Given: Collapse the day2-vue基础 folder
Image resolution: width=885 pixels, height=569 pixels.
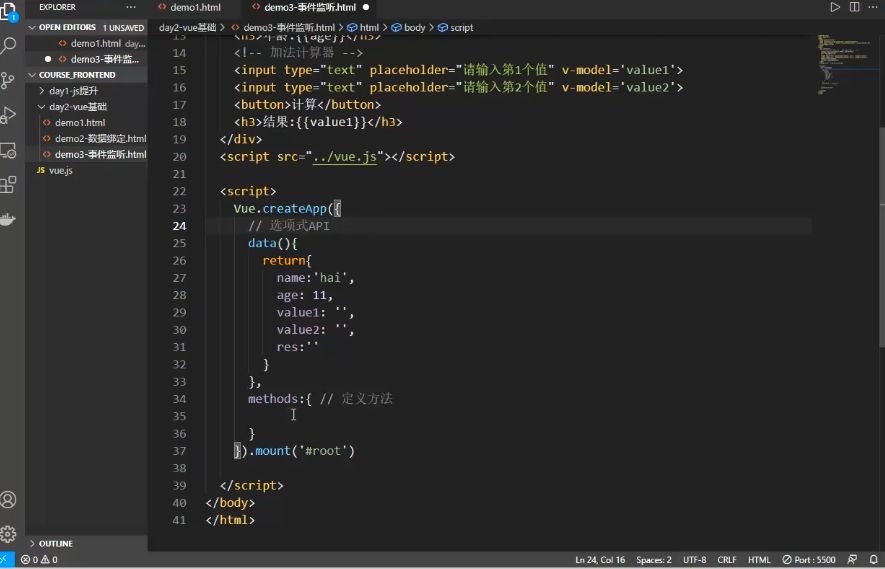Looking at the screenshot, I should pos(77,107).
